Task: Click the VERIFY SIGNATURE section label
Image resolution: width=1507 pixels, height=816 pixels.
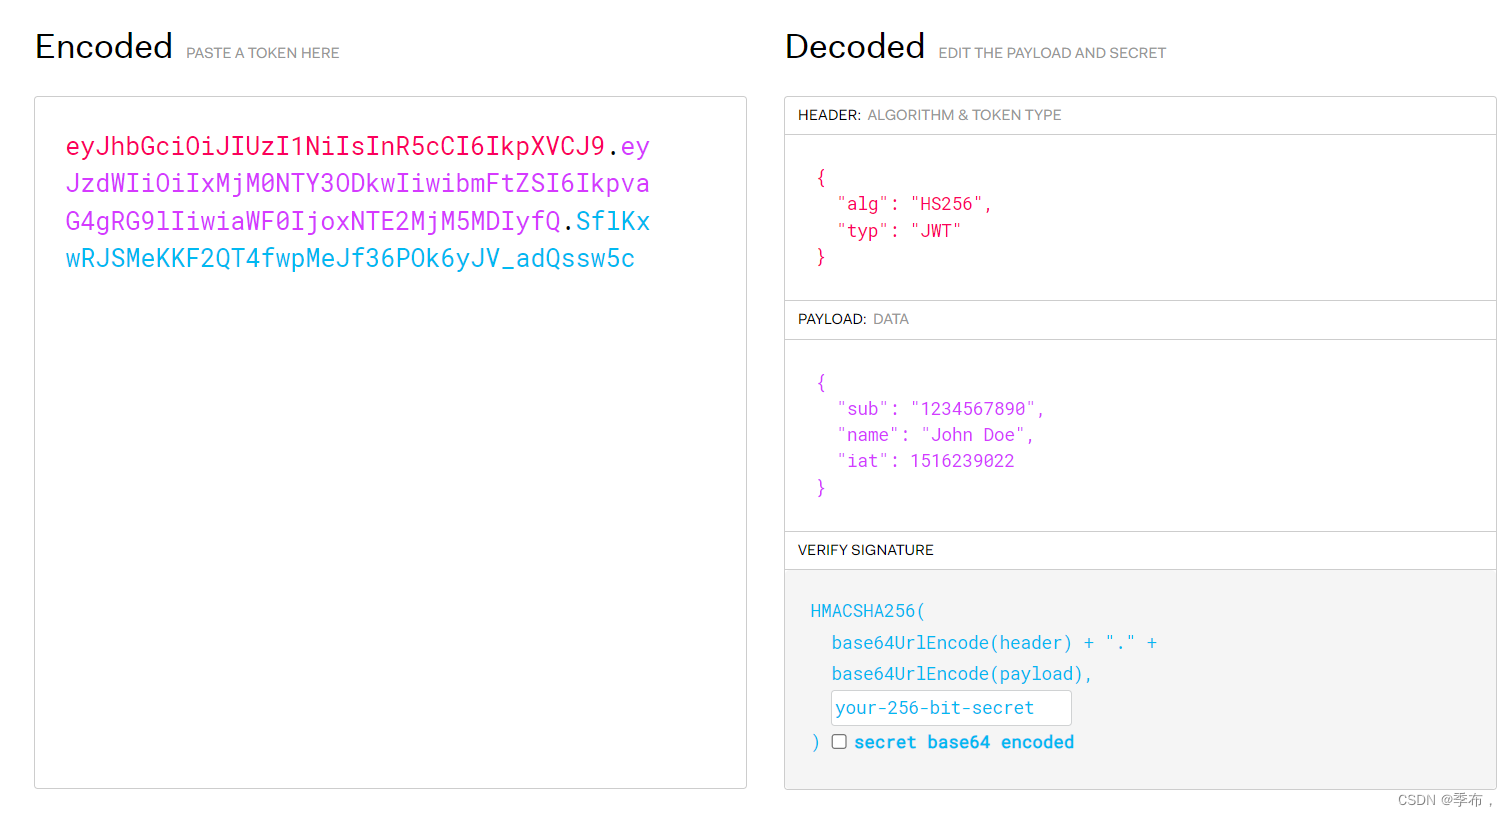Action: 865,550
